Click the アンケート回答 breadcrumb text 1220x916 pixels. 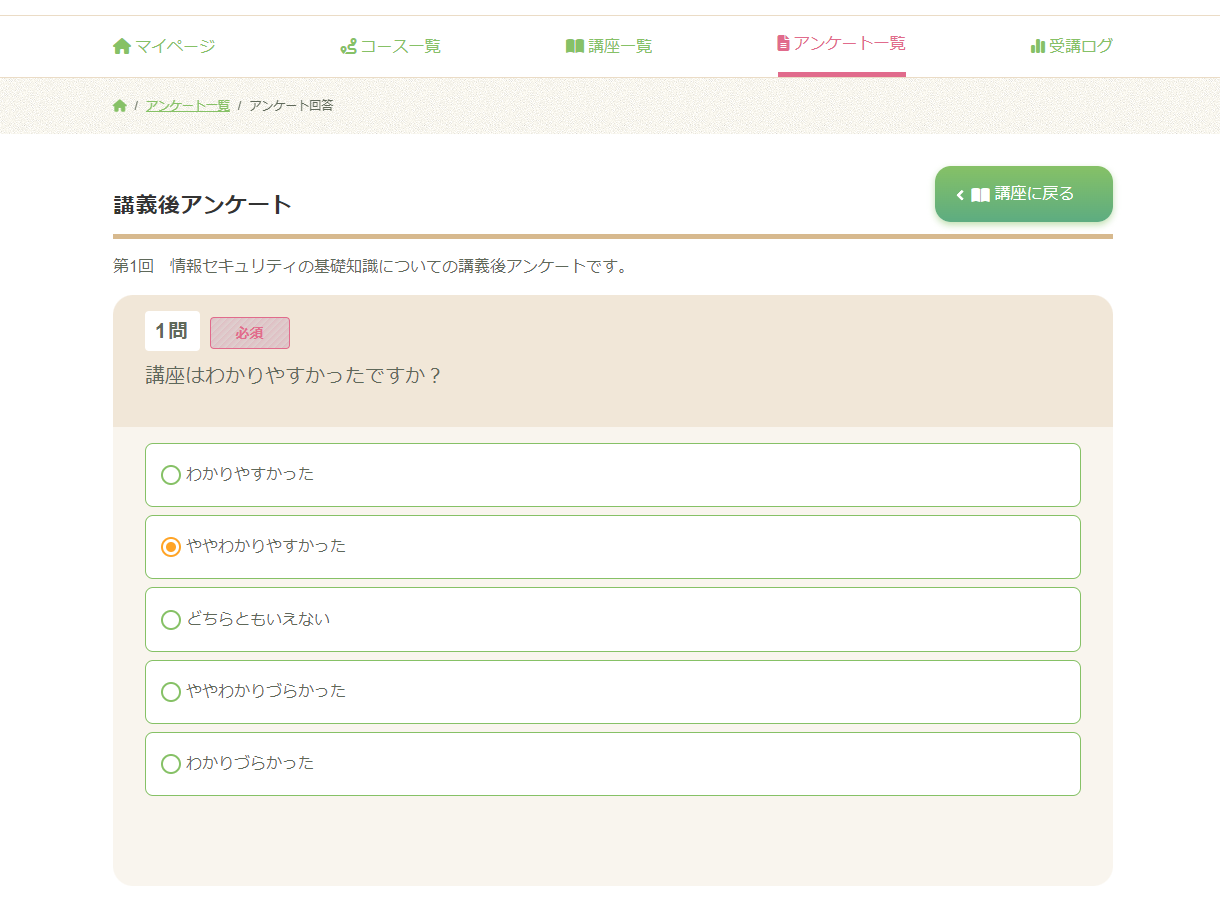[291, 105]
